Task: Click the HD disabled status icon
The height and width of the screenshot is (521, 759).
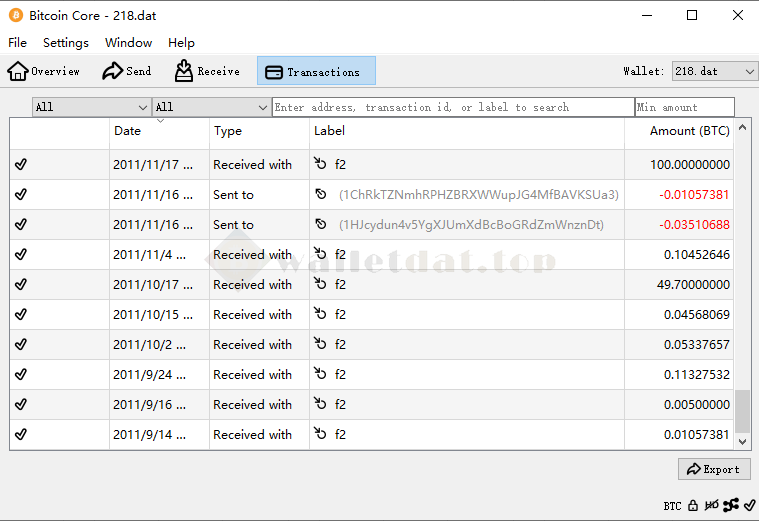Action: [711, 506]
